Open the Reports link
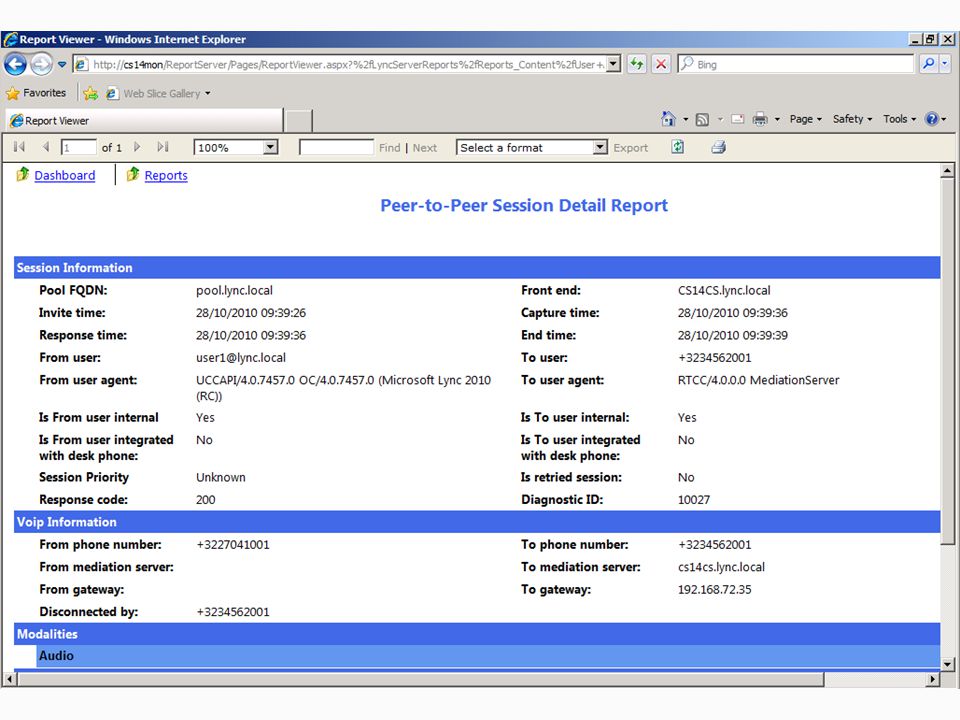 click(x=166, y=175)
